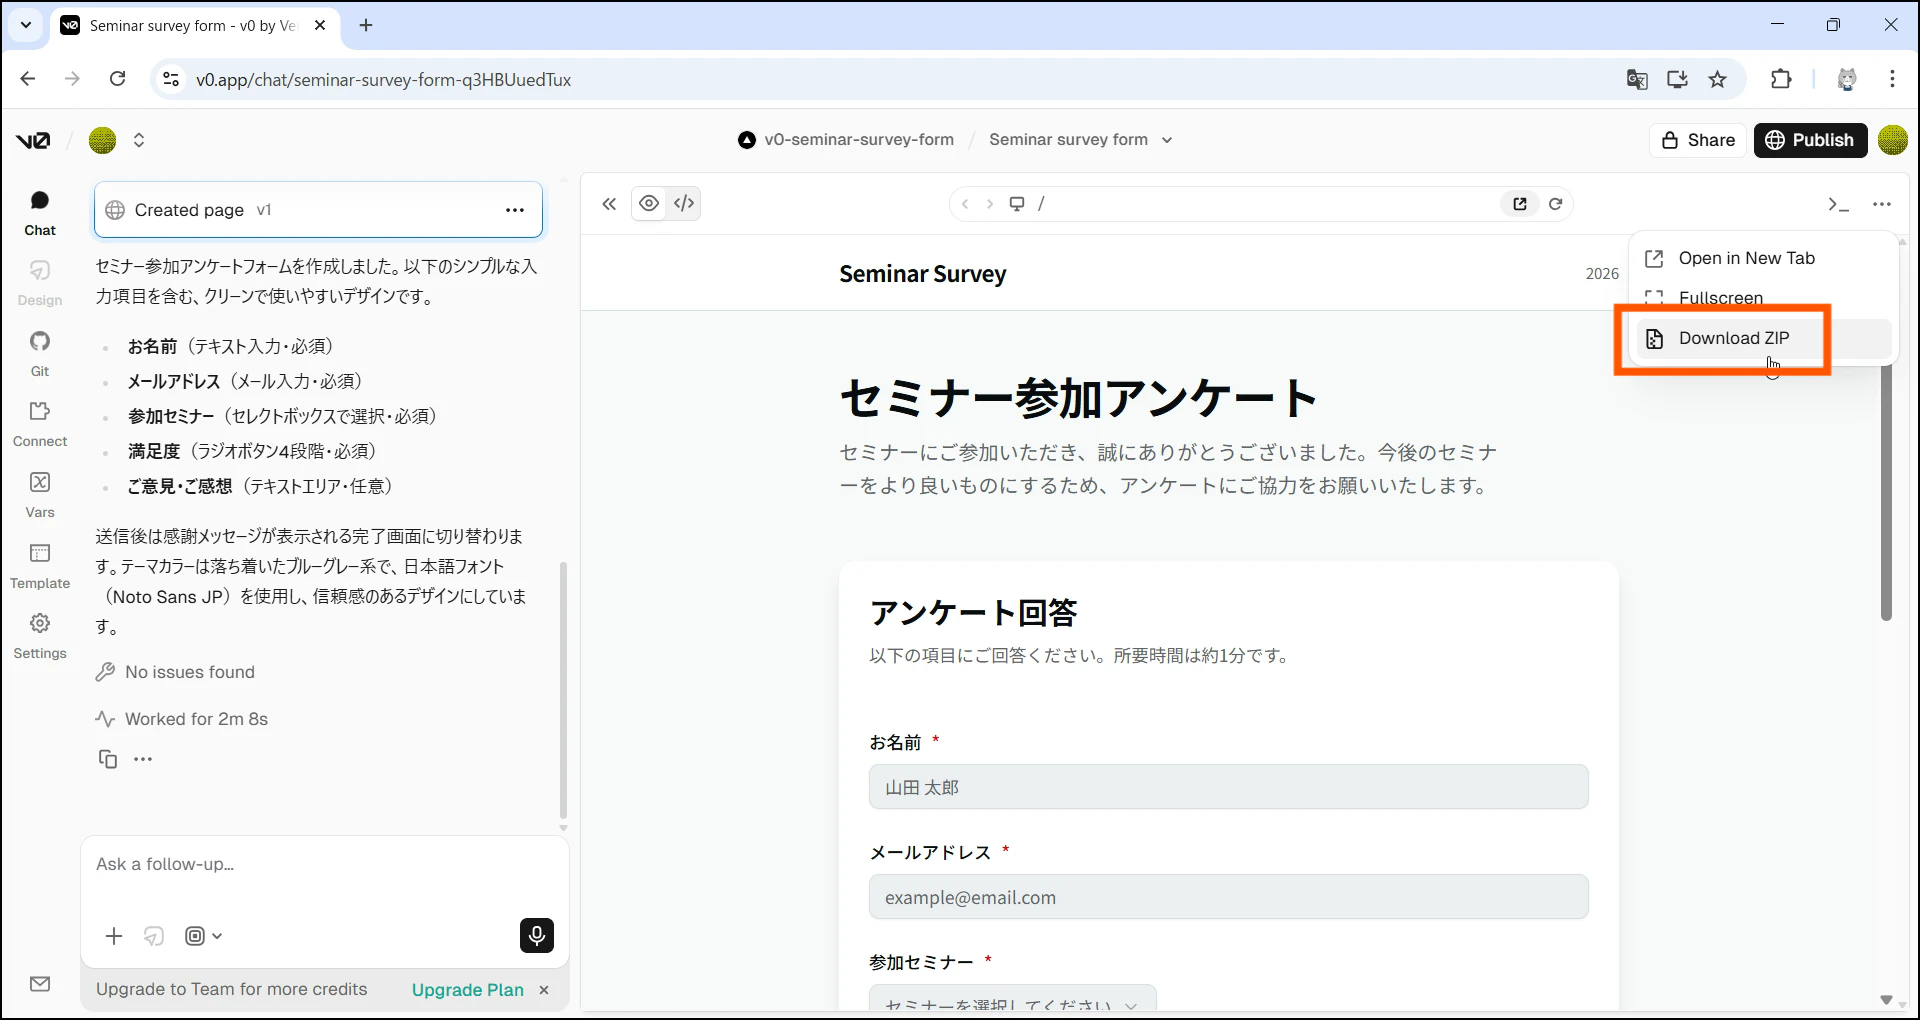Open the Vars sidebar panel

pos(40,495)
